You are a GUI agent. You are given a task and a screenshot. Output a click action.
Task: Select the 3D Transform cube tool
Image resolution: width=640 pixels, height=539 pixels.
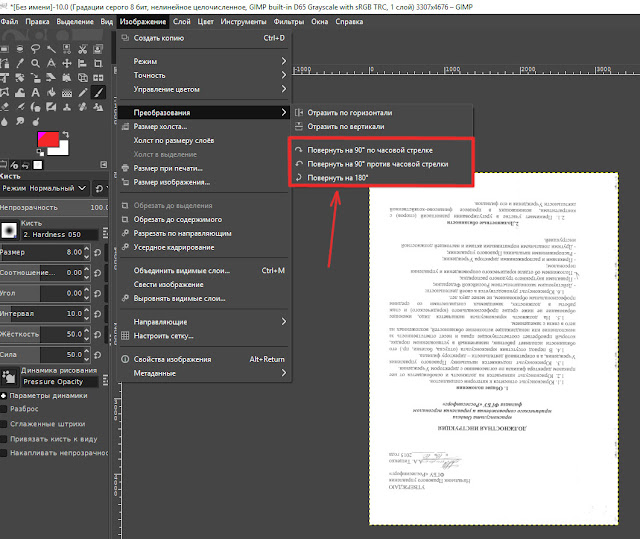click(82, 78)
